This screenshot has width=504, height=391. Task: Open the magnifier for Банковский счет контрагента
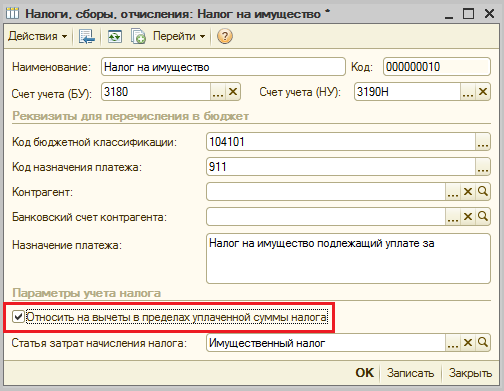click(483, 217)
